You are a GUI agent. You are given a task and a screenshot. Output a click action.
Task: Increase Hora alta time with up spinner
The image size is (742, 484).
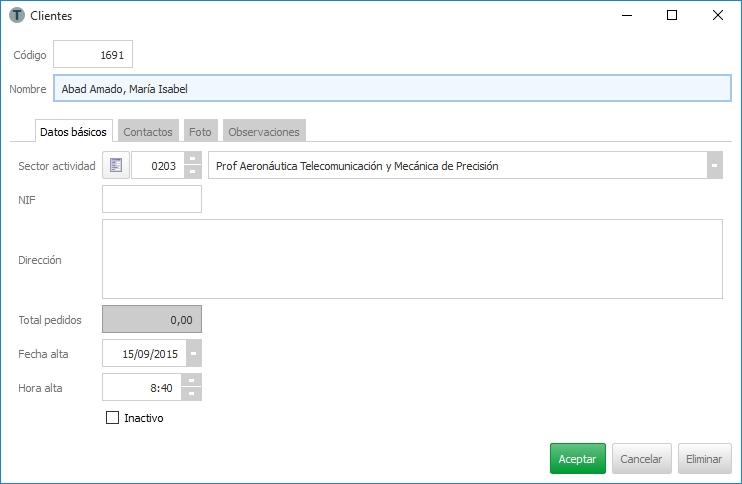pyautogui.click(x=193, y=381)
